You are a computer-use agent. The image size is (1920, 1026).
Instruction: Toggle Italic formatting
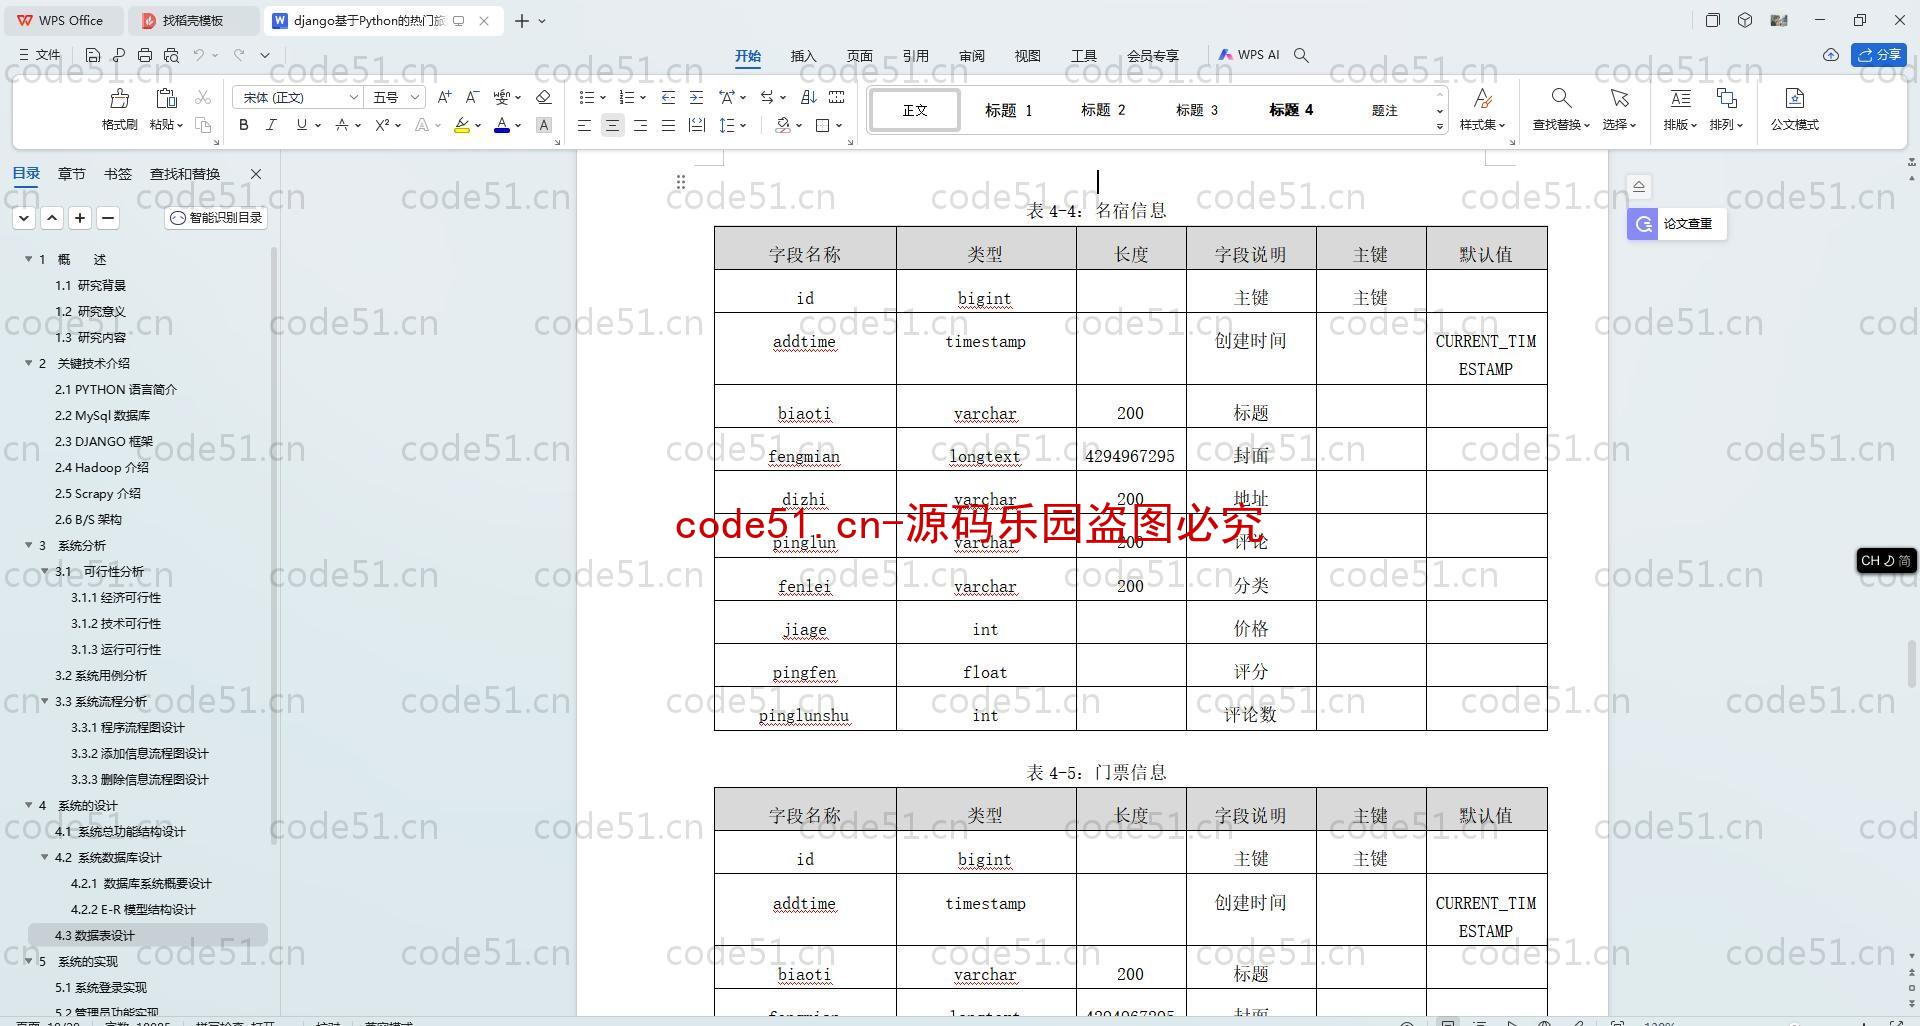pyautogui.click(x=271, y=125)
